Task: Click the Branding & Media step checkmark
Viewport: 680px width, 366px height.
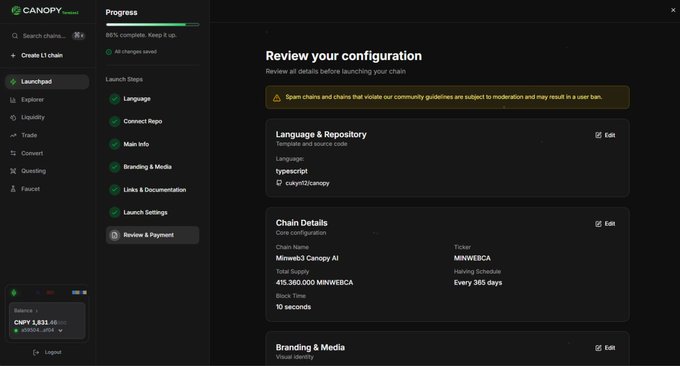Action: click(114, 167)
